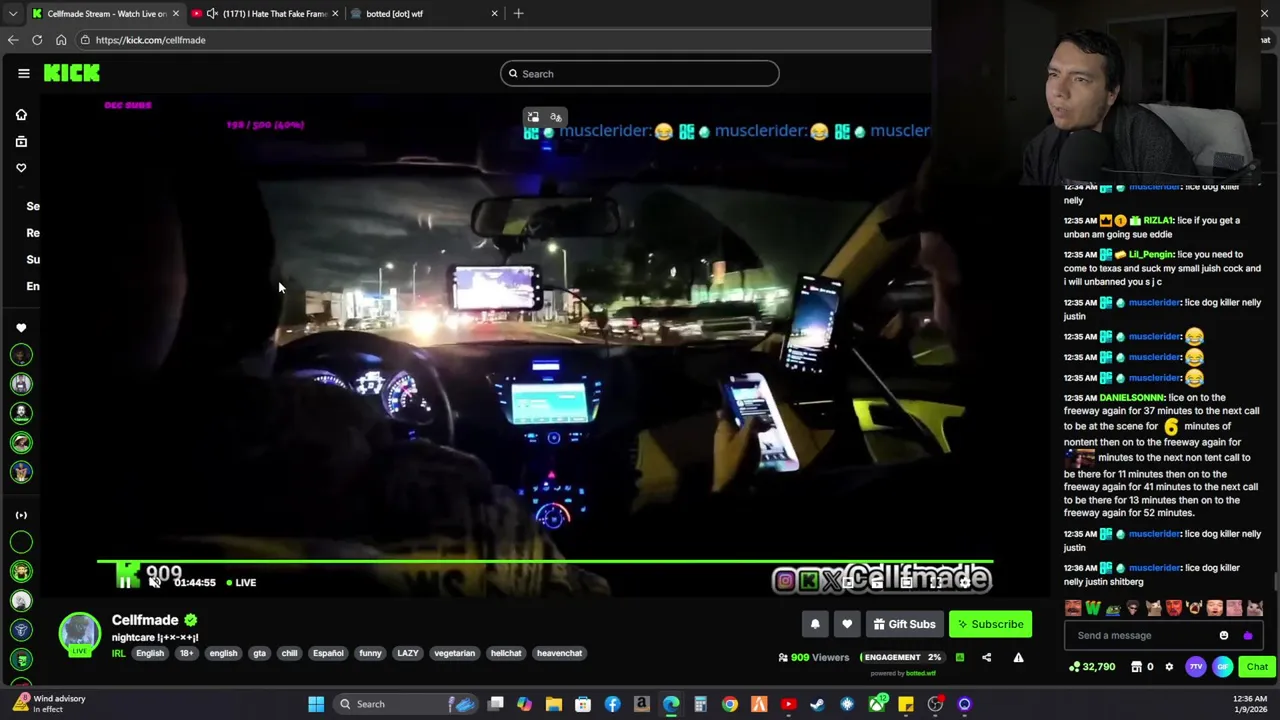Go back in the browser
The width and height of the screenshot is (1280, 720).
coord(13,40)
